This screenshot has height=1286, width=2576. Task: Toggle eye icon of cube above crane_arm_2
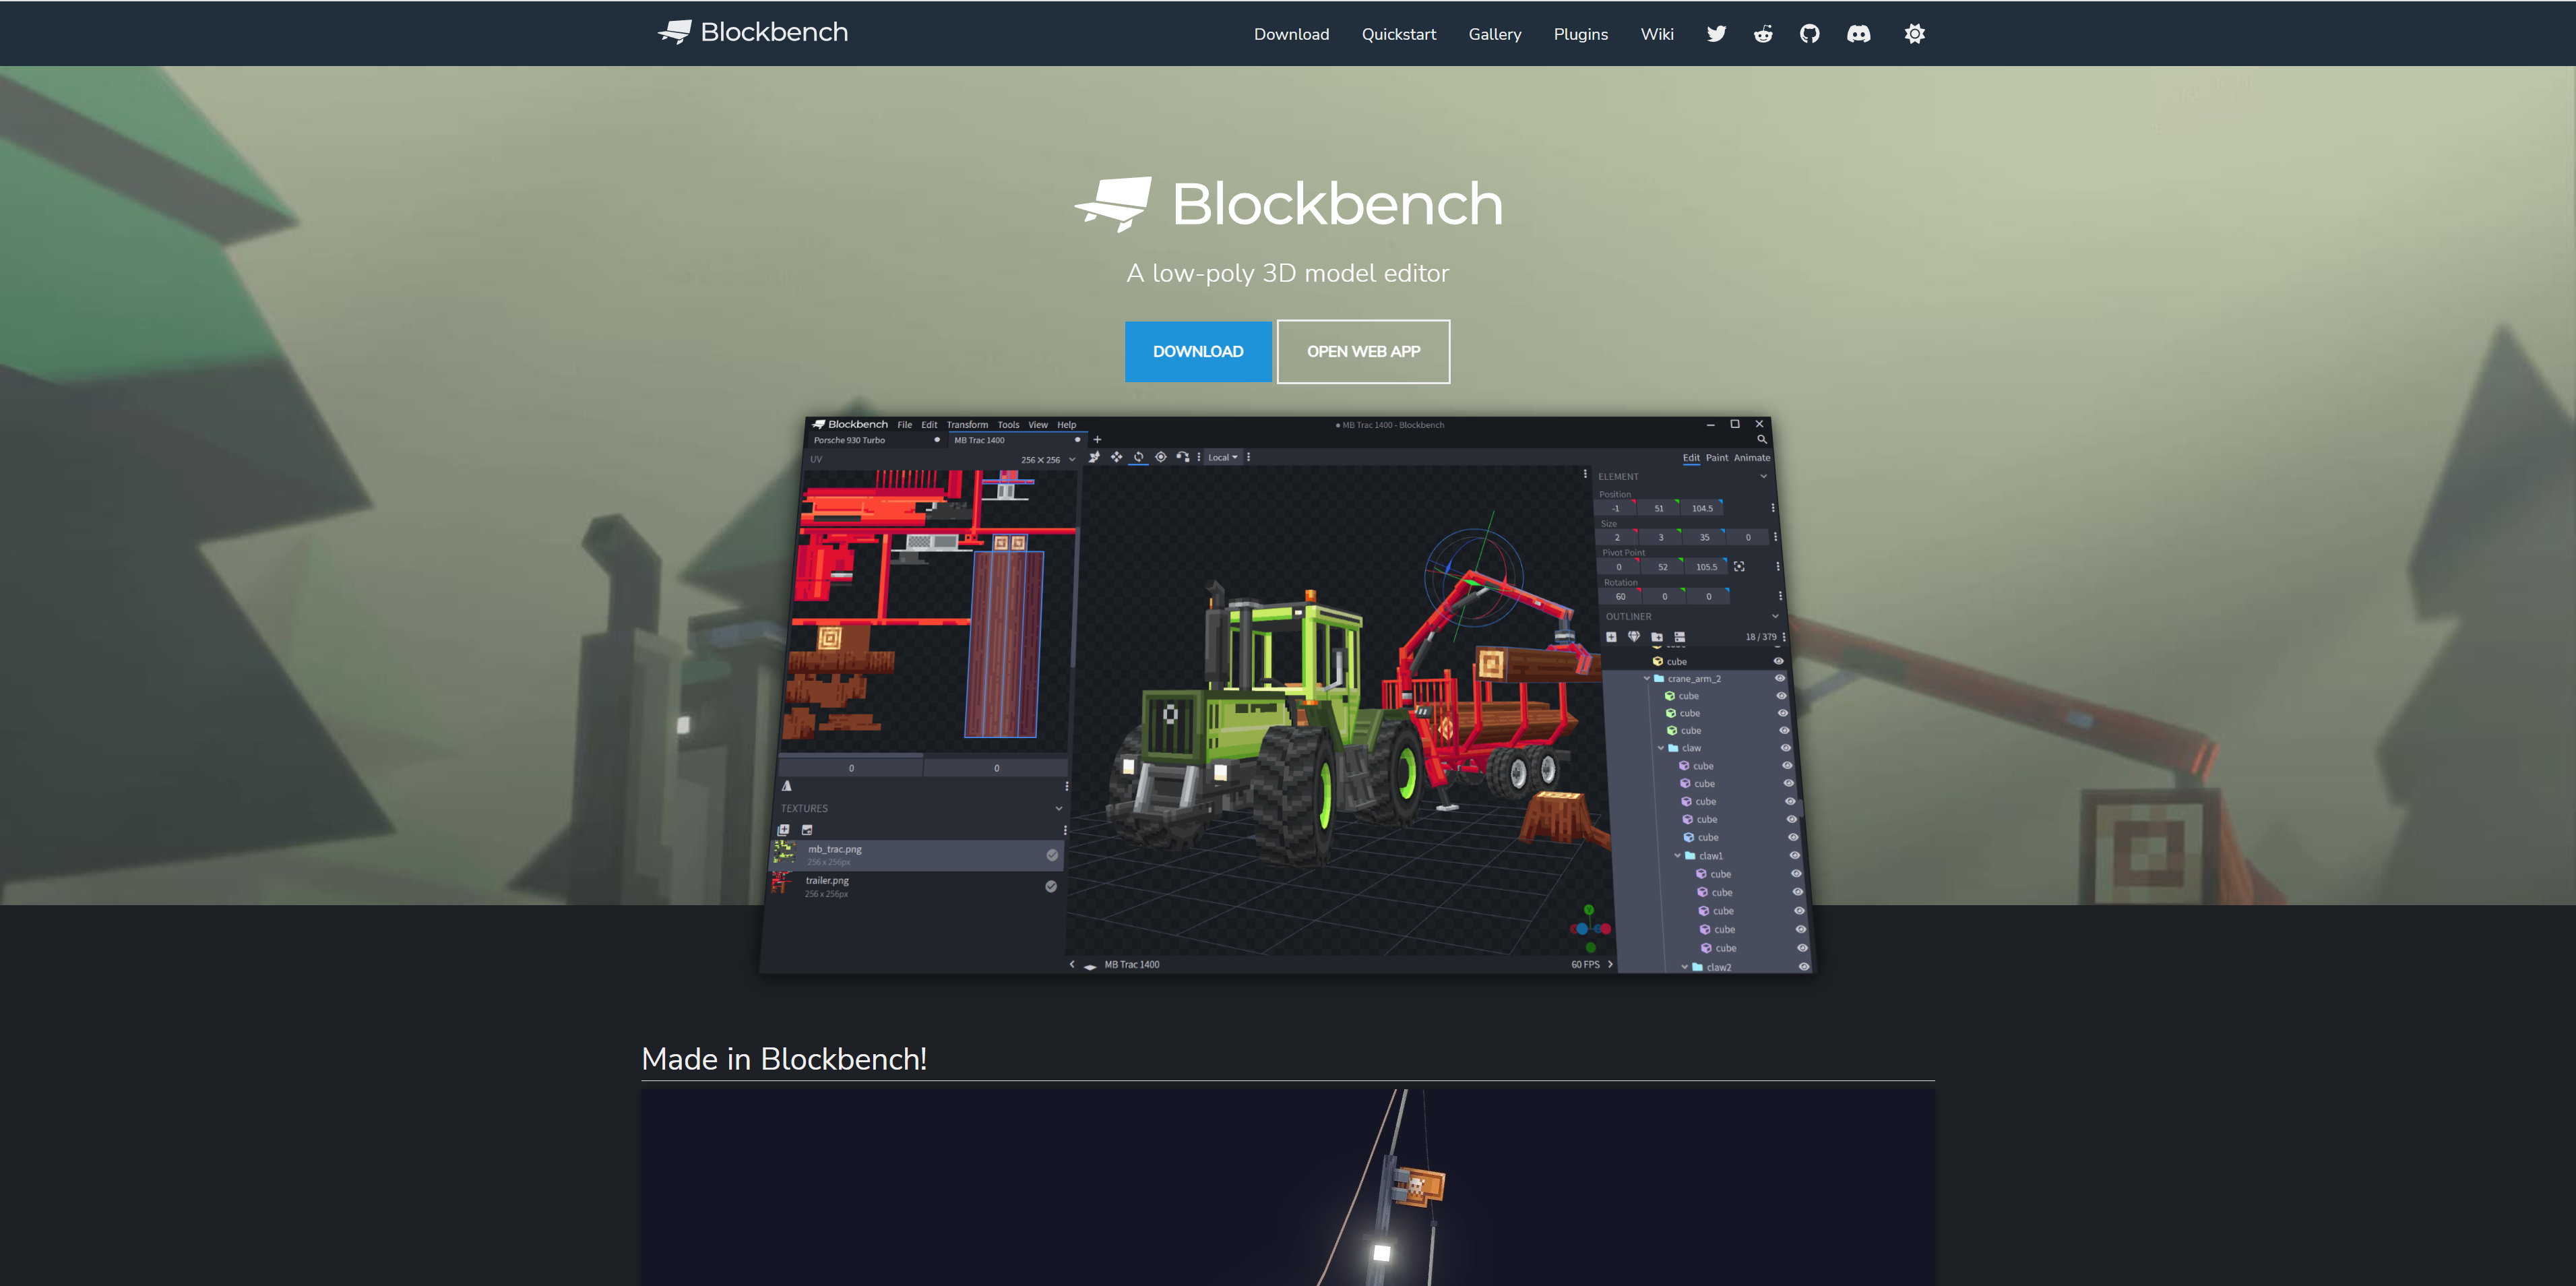1778,661
